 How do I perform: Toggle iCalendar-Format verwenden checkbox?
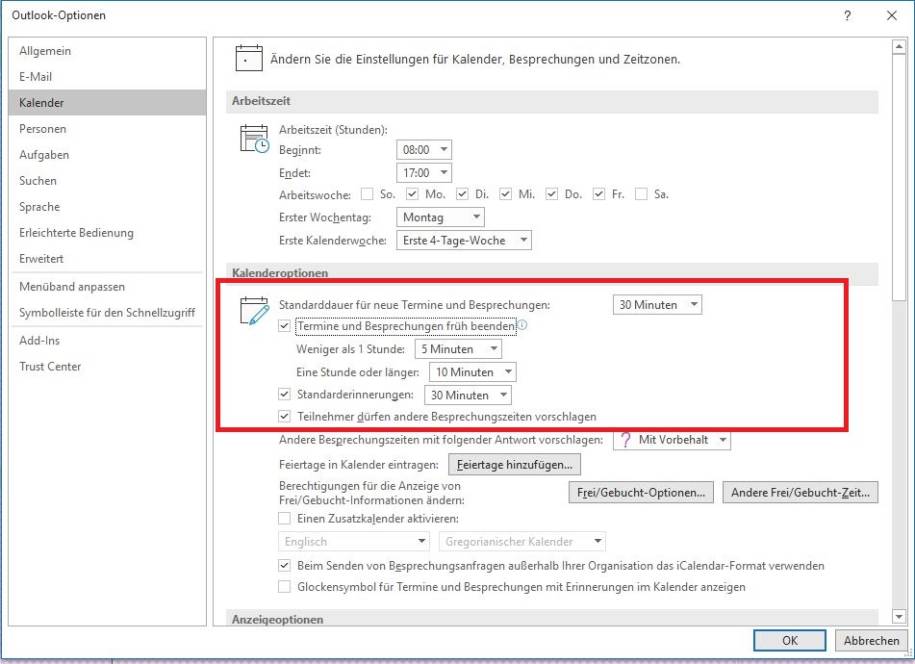click(x=284, y=565)
